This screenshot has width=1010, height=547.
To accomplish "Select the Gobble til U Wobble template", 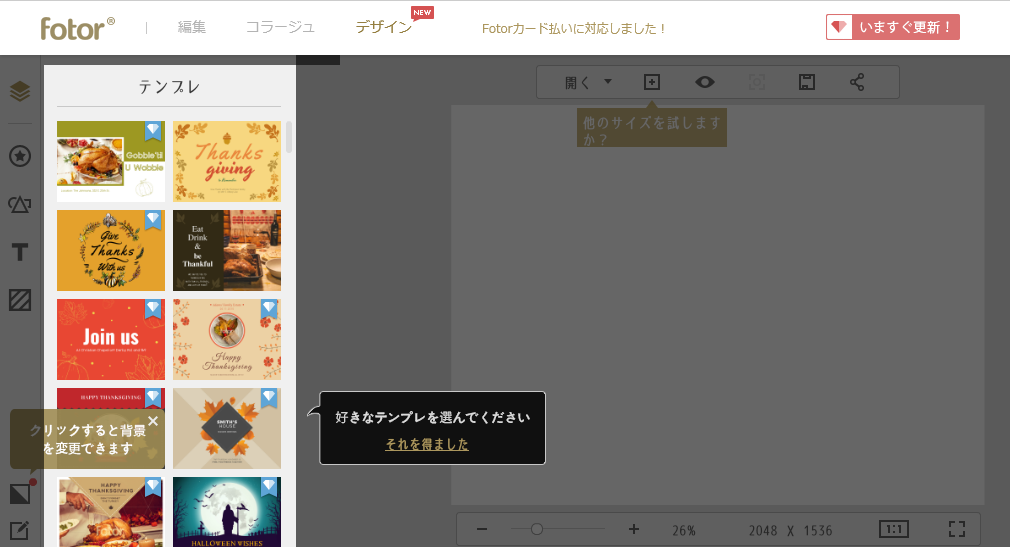I will pos(111,161).
